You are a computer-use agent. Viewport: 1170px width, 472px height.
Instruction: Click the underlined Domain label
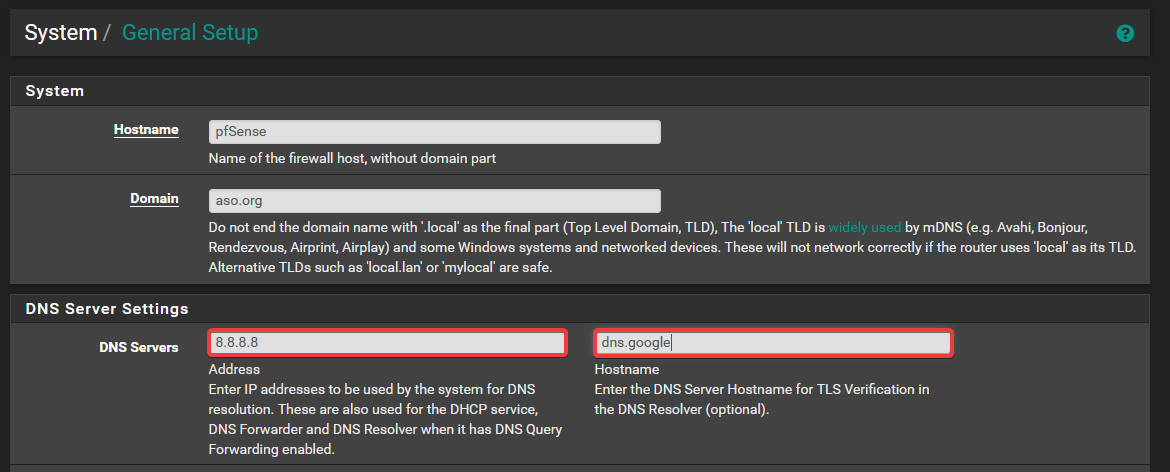tap(154, 199)
